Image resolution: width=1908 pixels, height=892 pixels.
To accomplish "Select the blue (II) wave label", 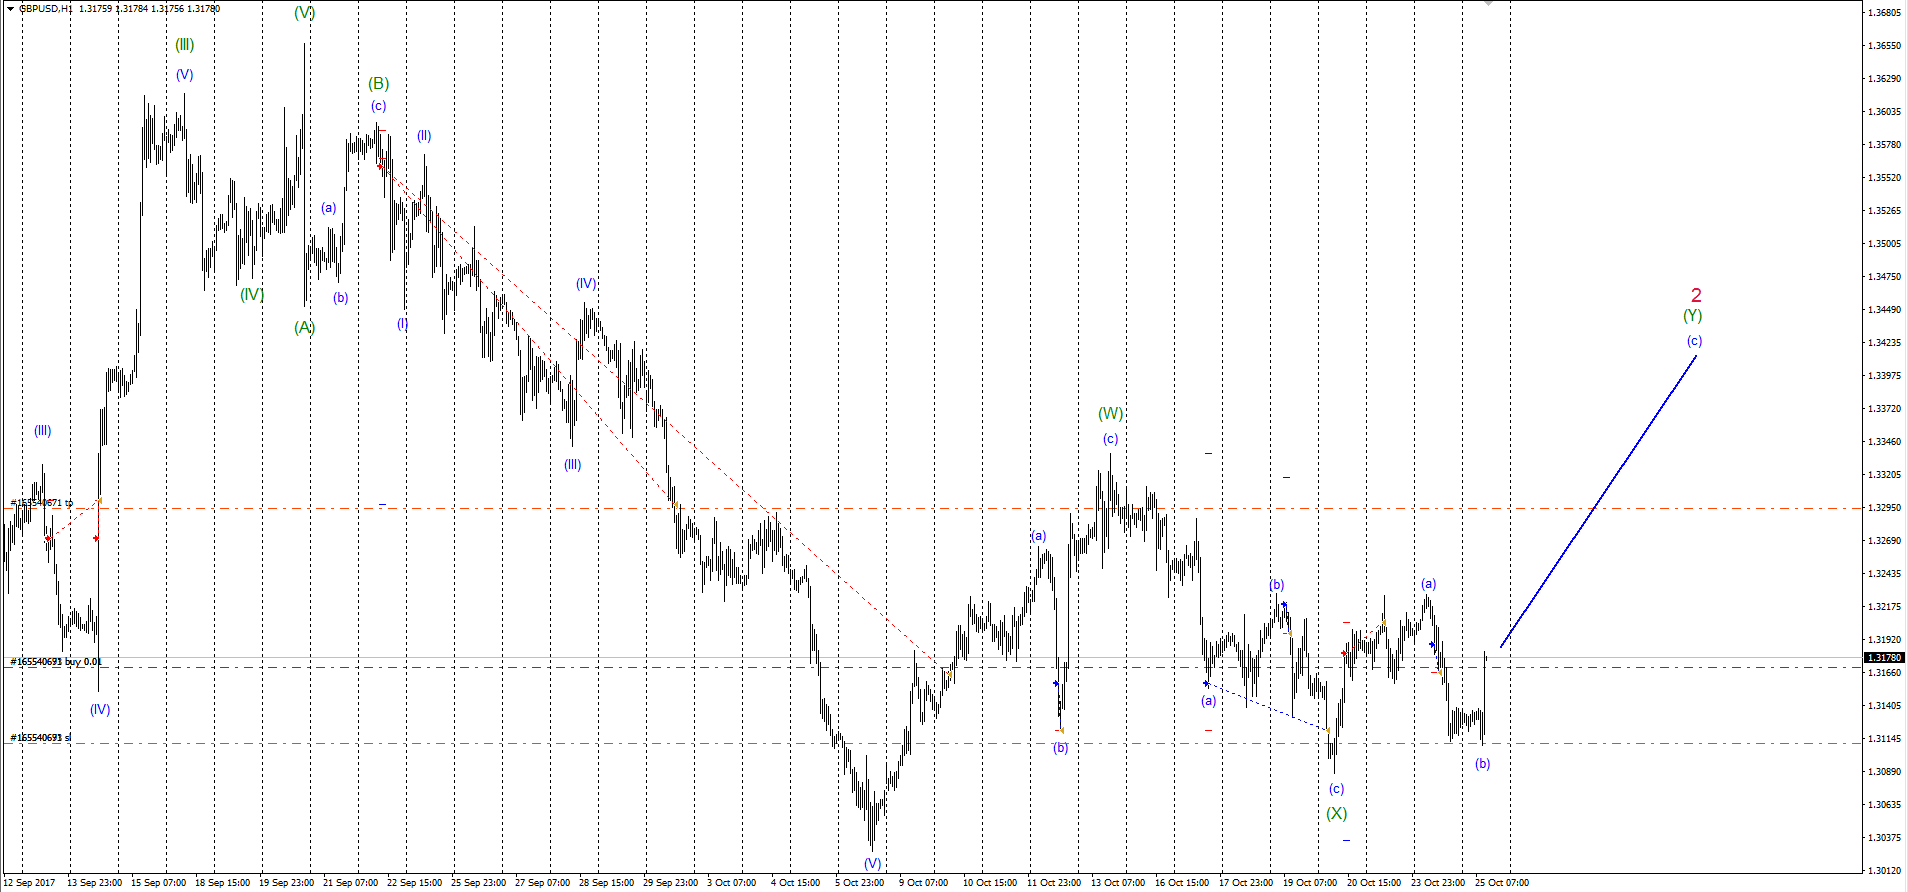I will 424,136.
